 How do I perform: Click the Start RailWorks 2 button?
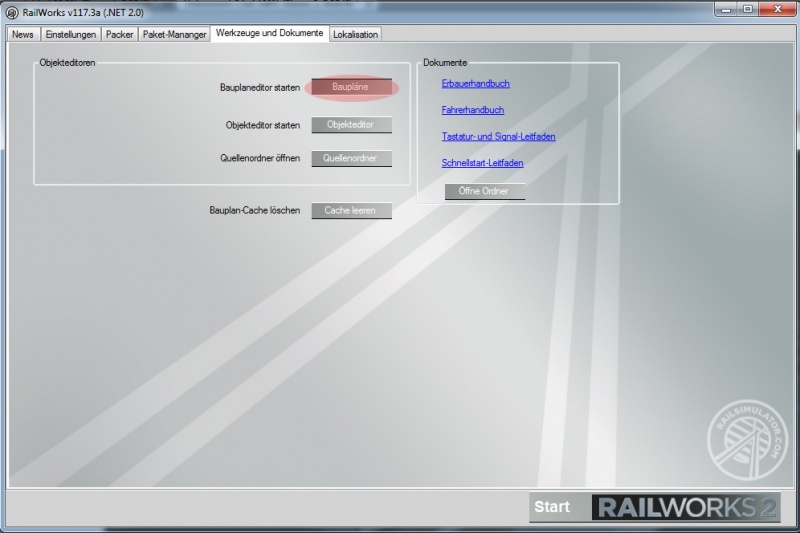coord(655,507)
